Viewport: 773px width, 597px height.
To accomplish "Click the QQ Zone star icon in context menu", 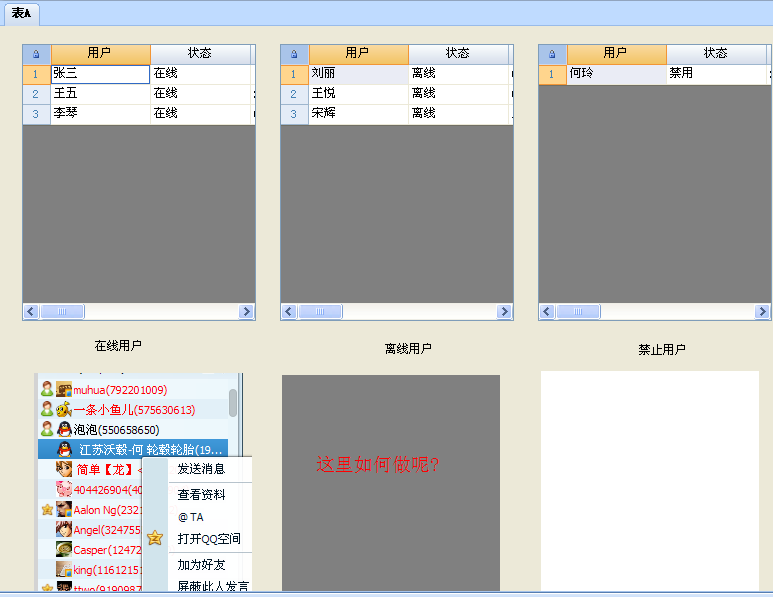I will point(154,539).
